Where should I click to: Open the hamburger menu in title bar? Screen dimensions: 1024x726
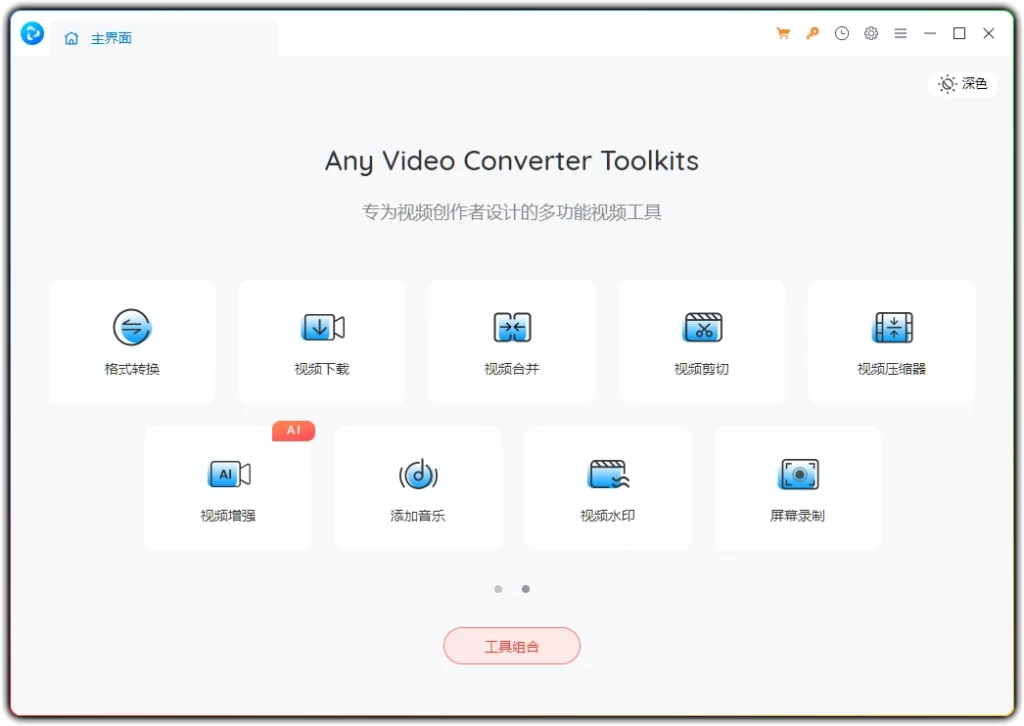901,33
